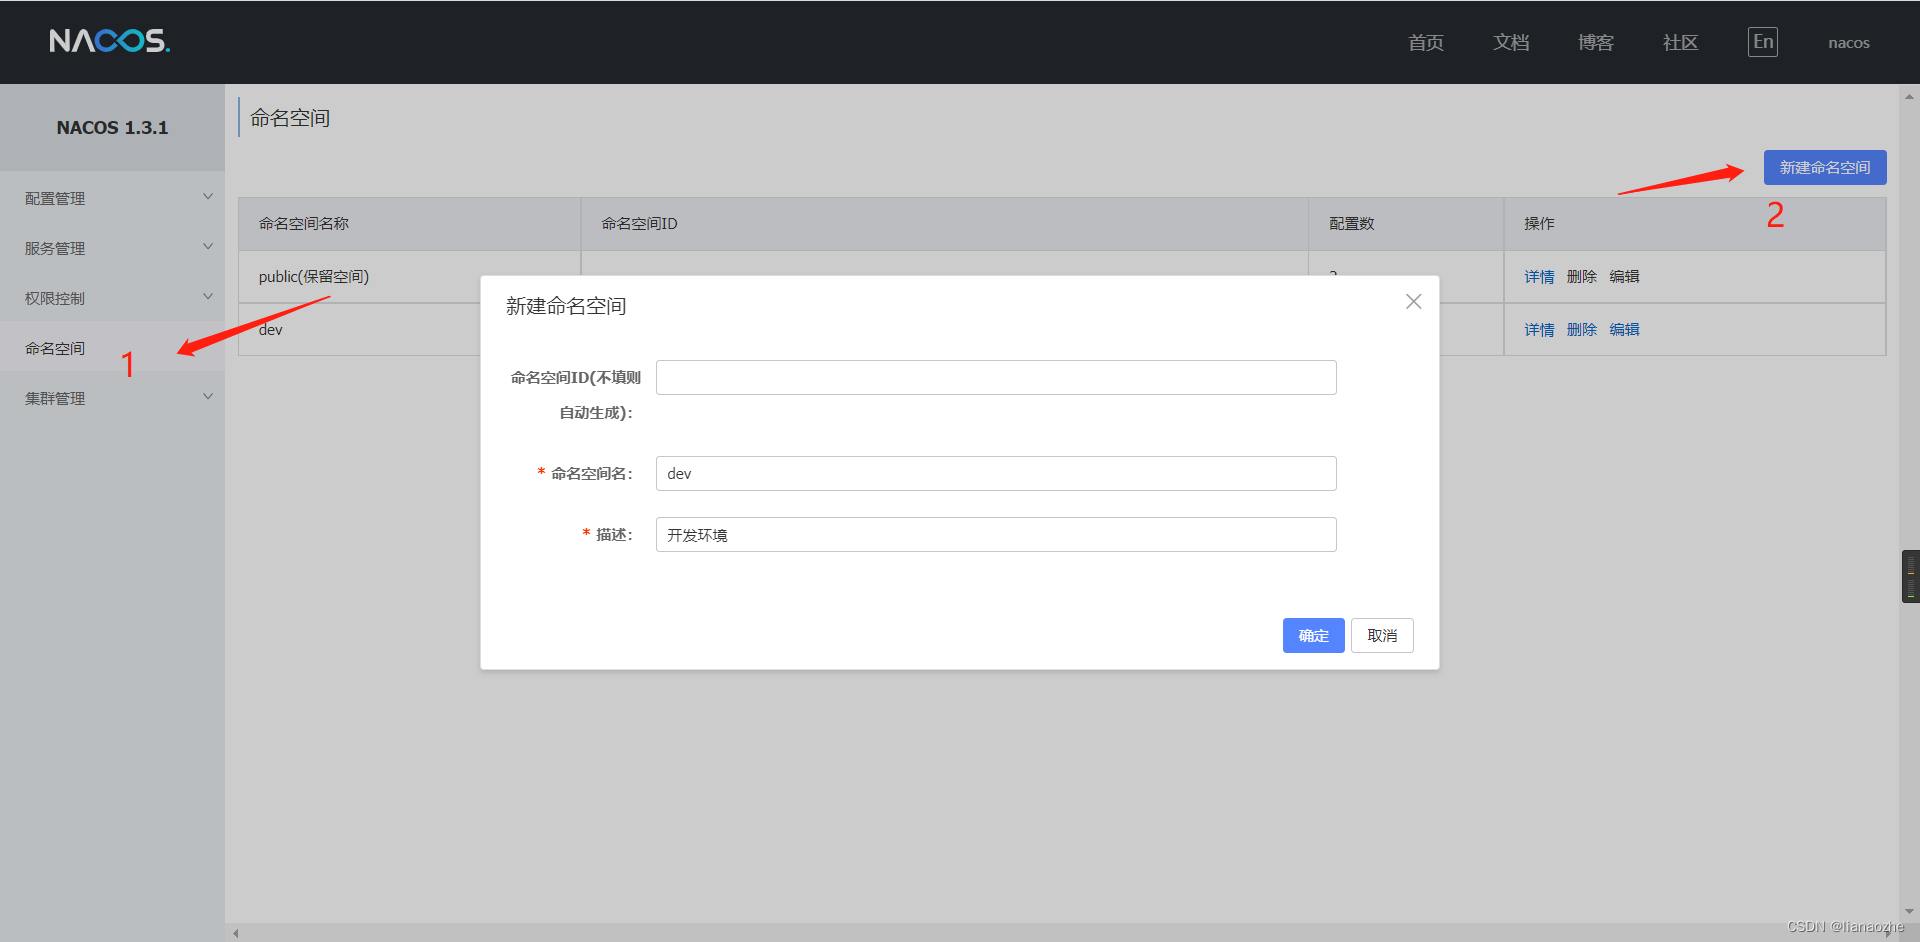Click the dark side widget at right edge

click(1910, 576)
